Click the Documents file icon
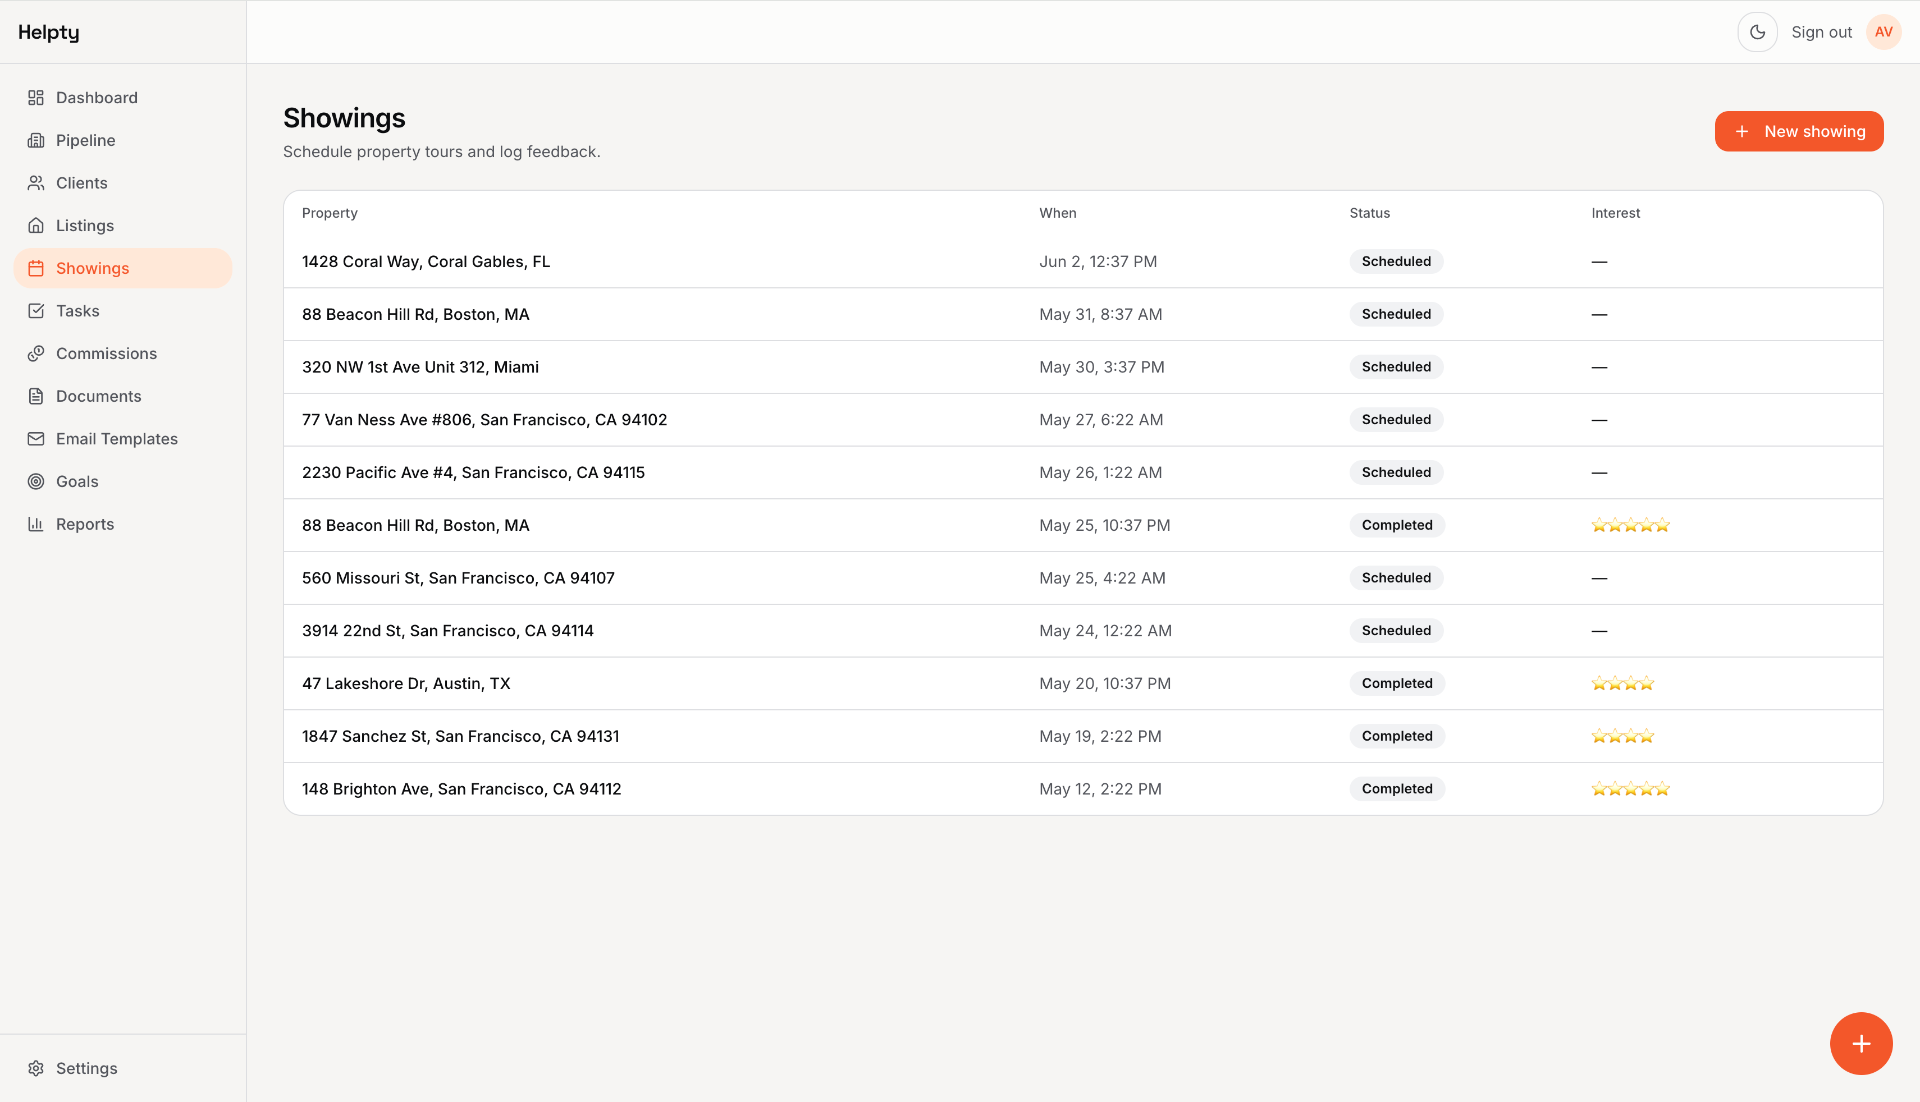This screenshot has height=1102, width=1920. coord(36,397)
